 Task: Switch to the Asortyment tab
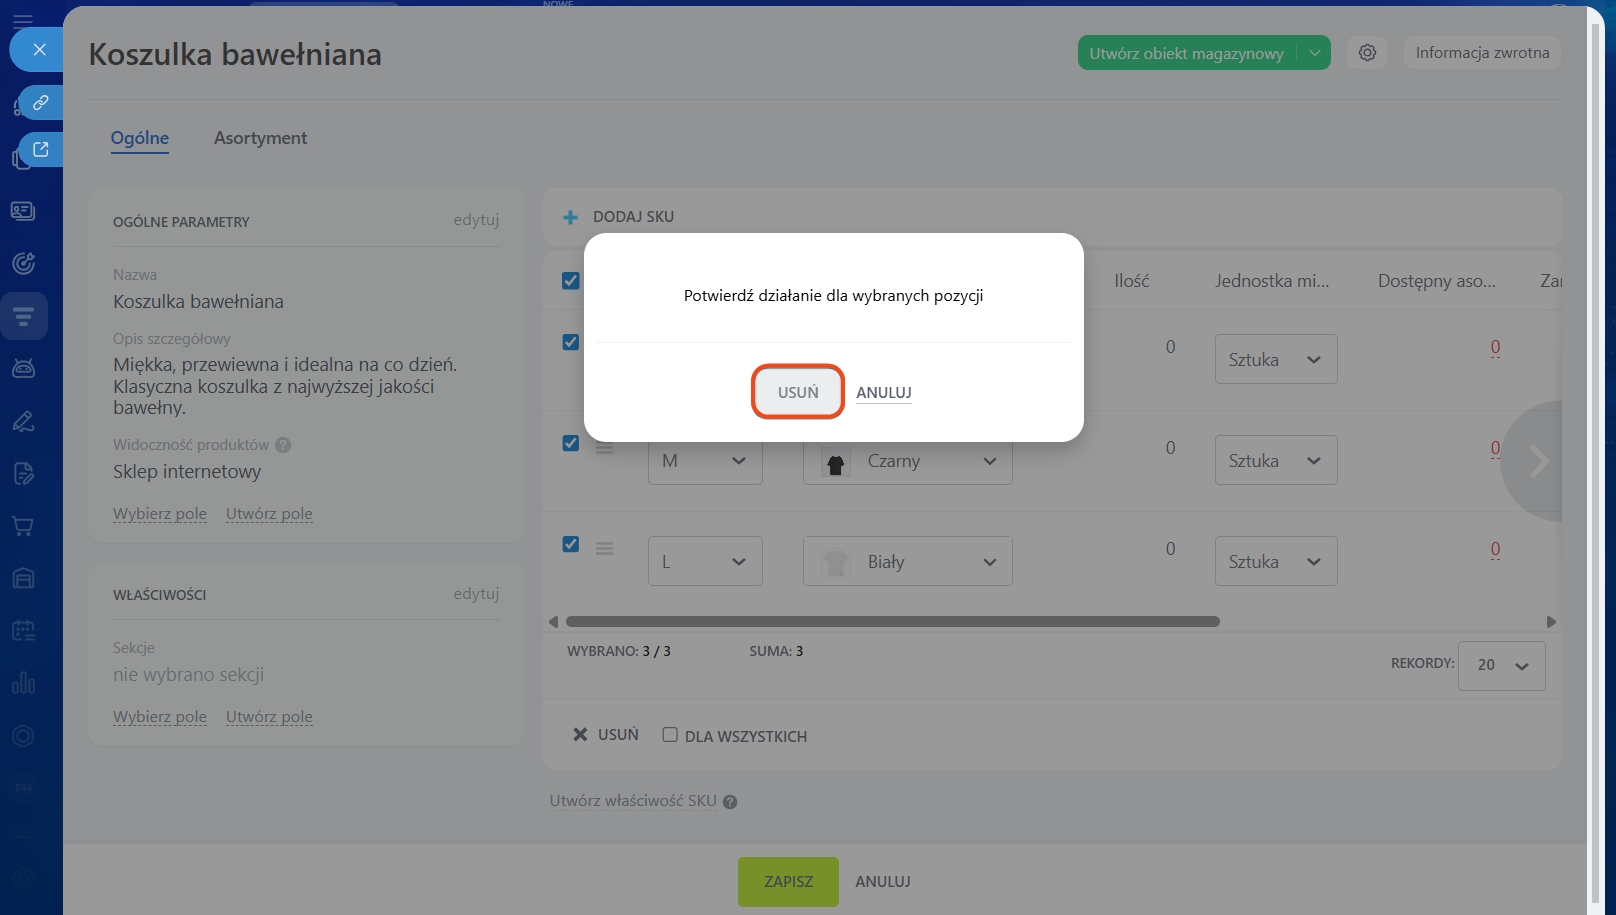coord(260,138)
